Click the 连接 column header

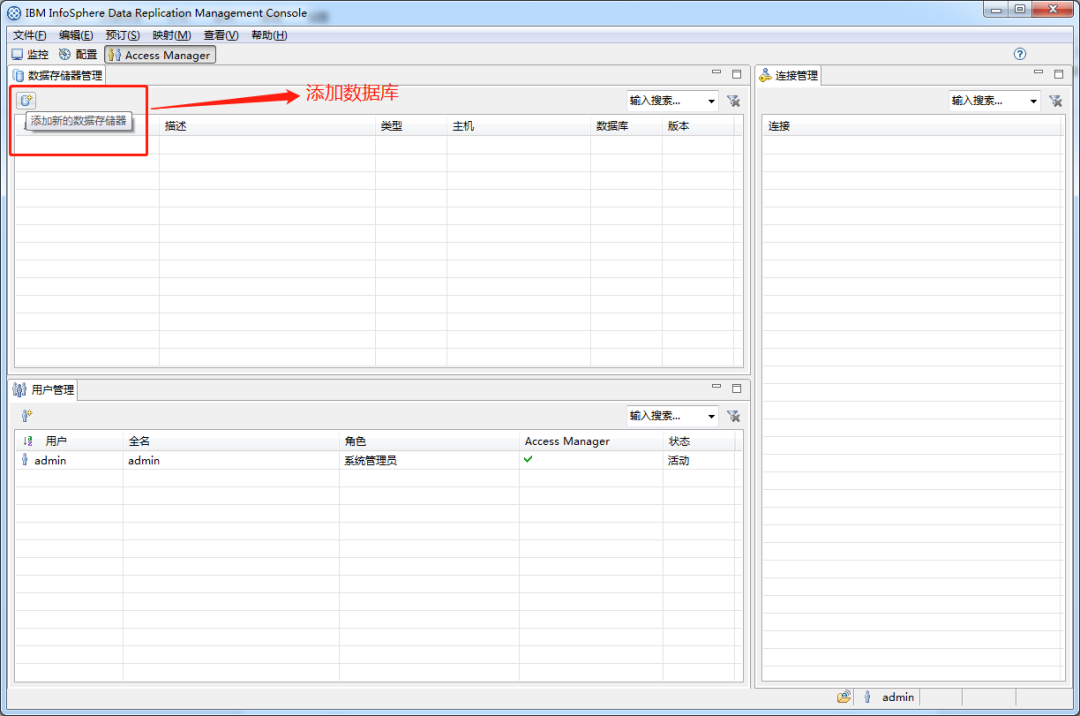(912, 126)
